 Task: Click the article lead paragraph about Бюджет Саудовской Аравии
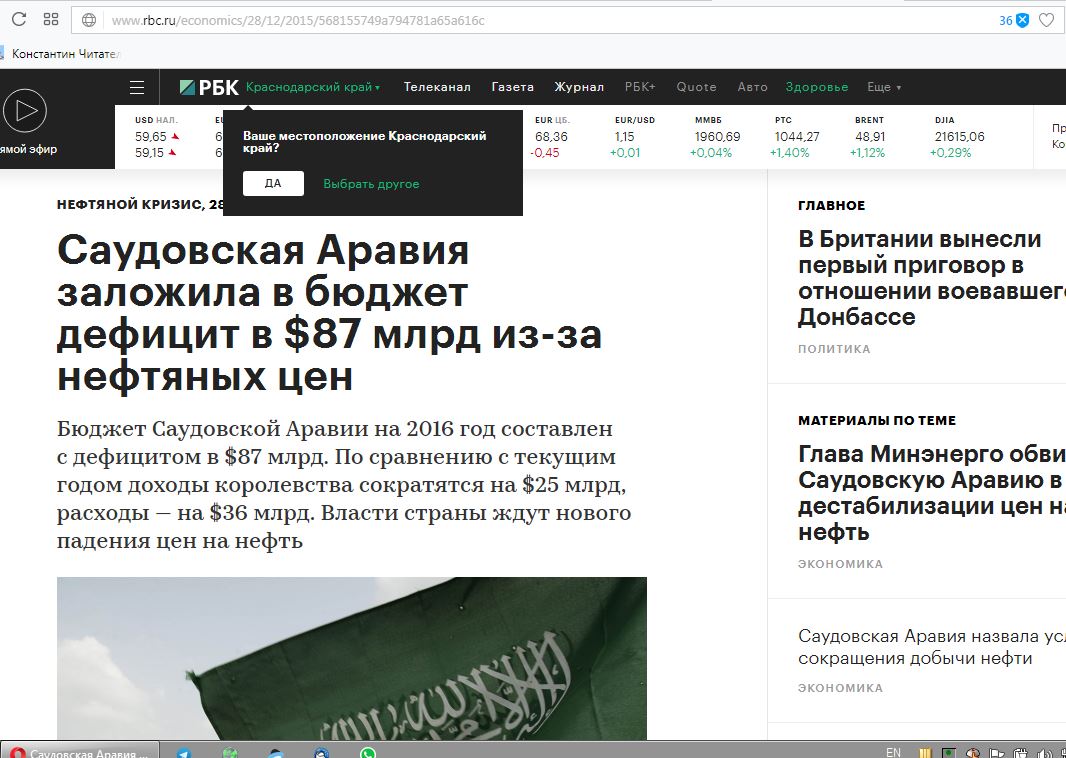coord(344,485)
